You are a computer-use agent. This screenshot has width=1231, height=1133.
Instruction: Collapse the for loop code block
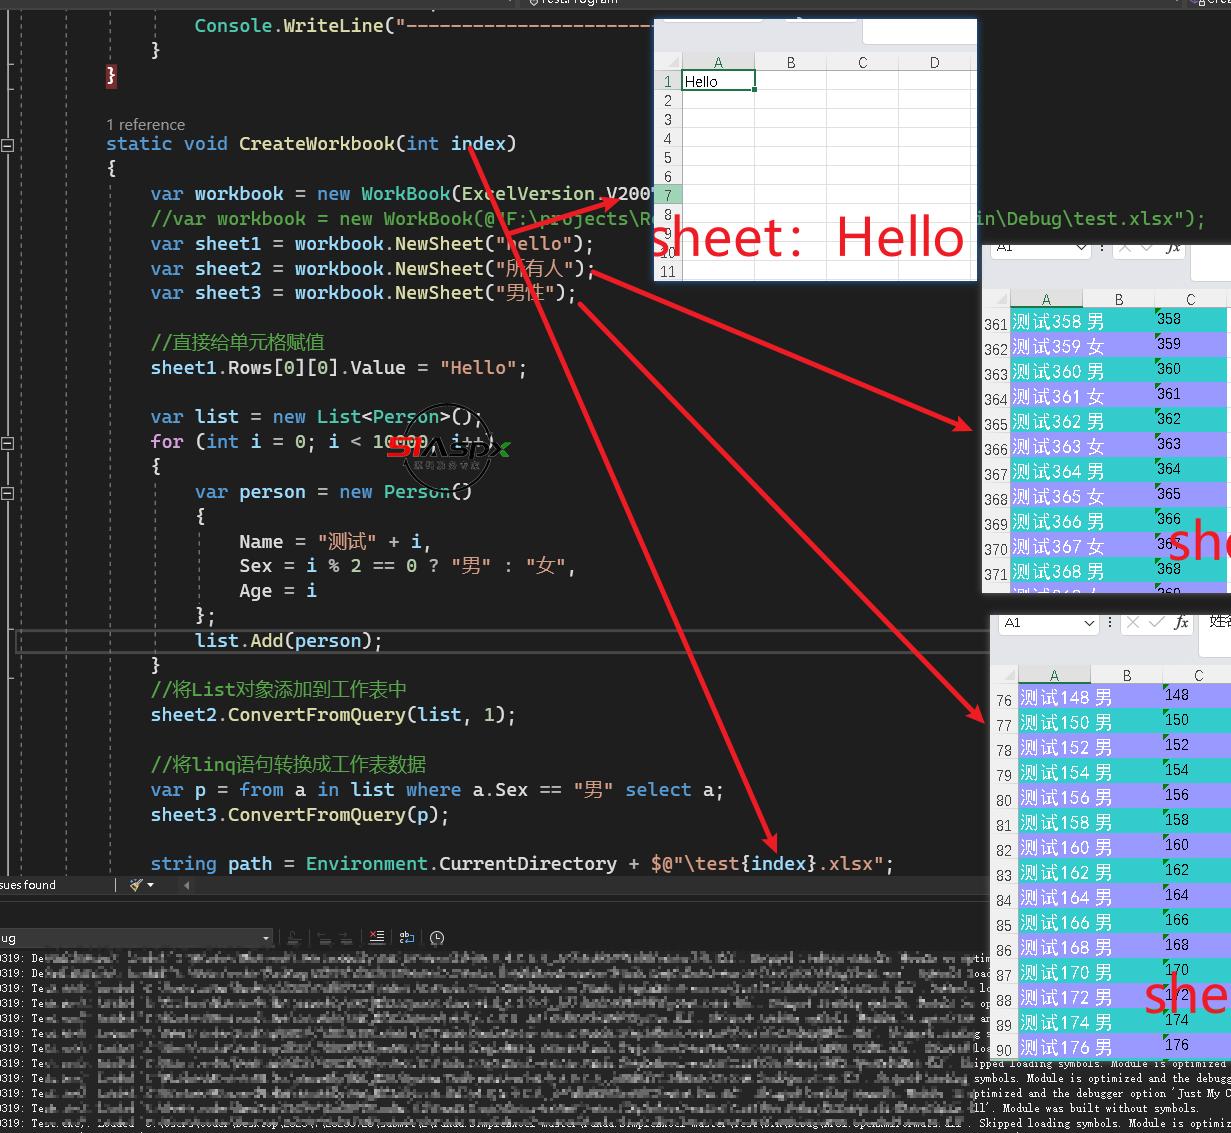pyautogui.click(x=8, y=443)
